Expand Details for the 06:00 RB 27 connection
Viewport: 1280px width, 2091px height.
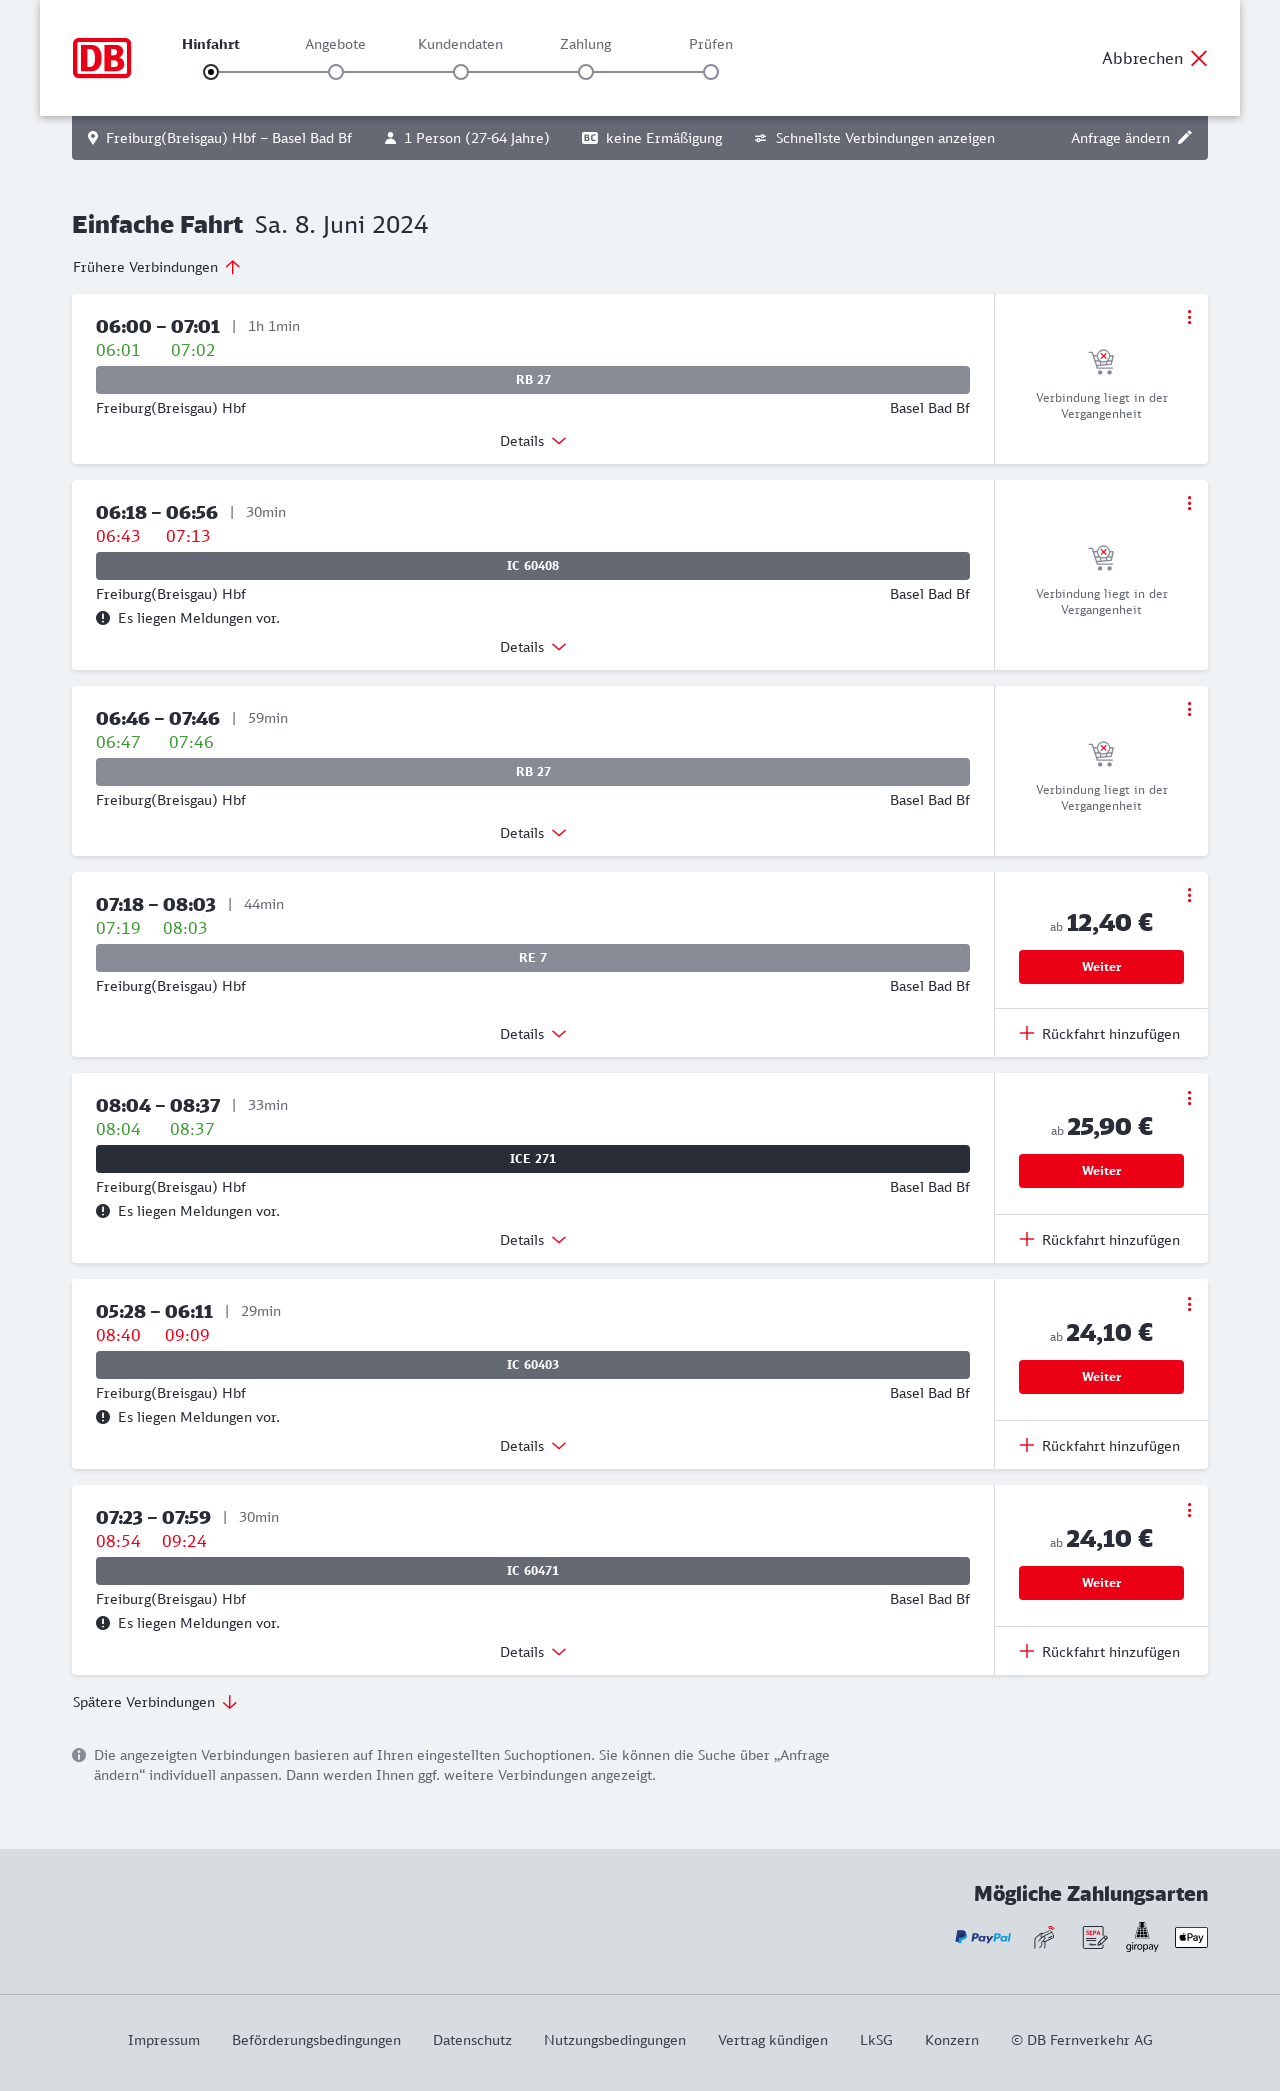coord(532,441)
